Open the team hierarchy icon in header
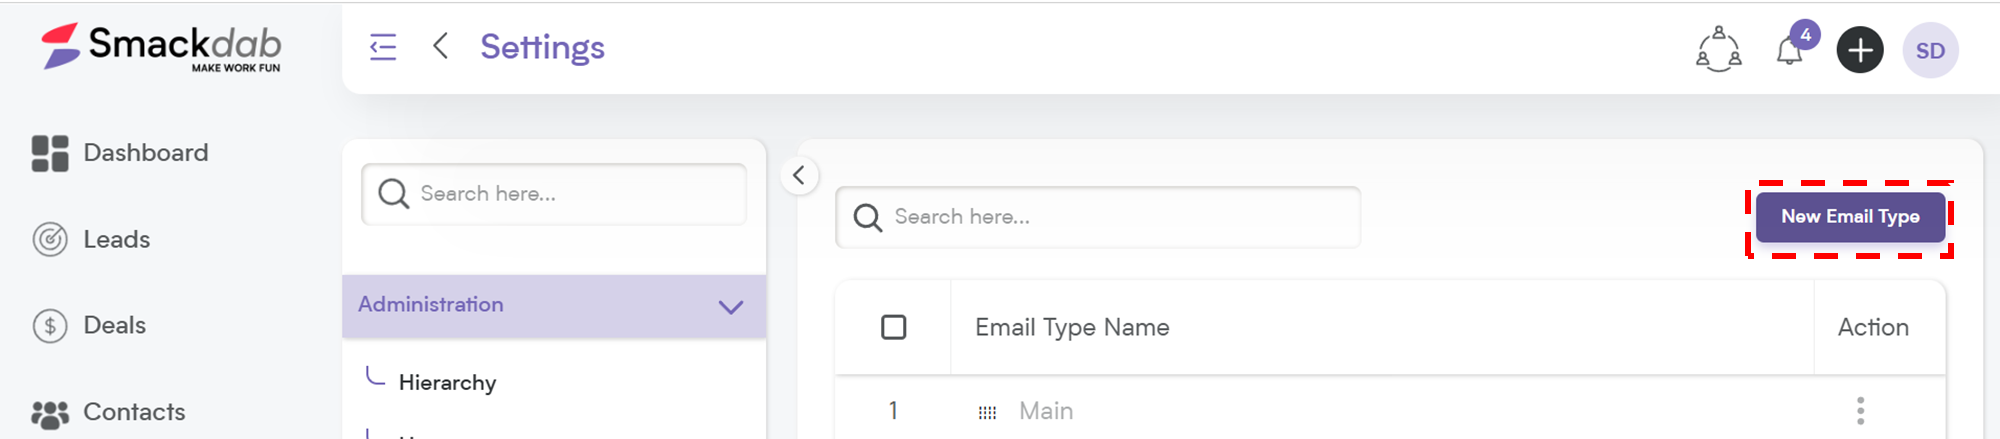The image size is (2000, 439). tap(1718, 49)
